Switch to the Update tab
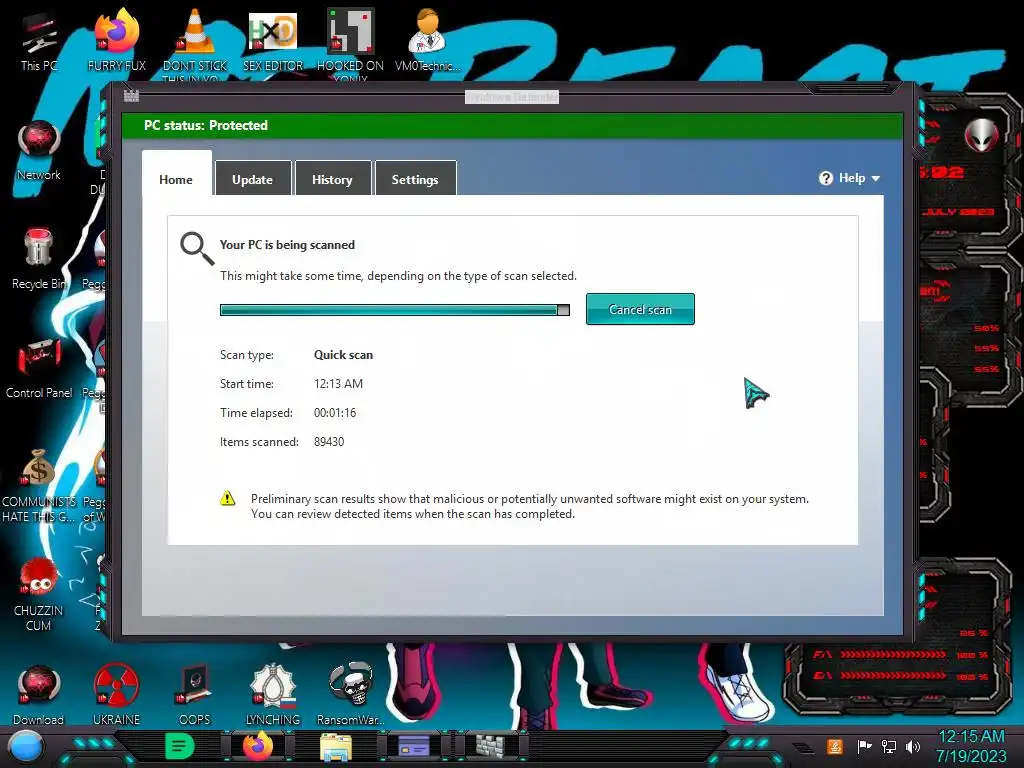Screen dimensions: 1024x768 pyautogui.click(x=253, y=178)
